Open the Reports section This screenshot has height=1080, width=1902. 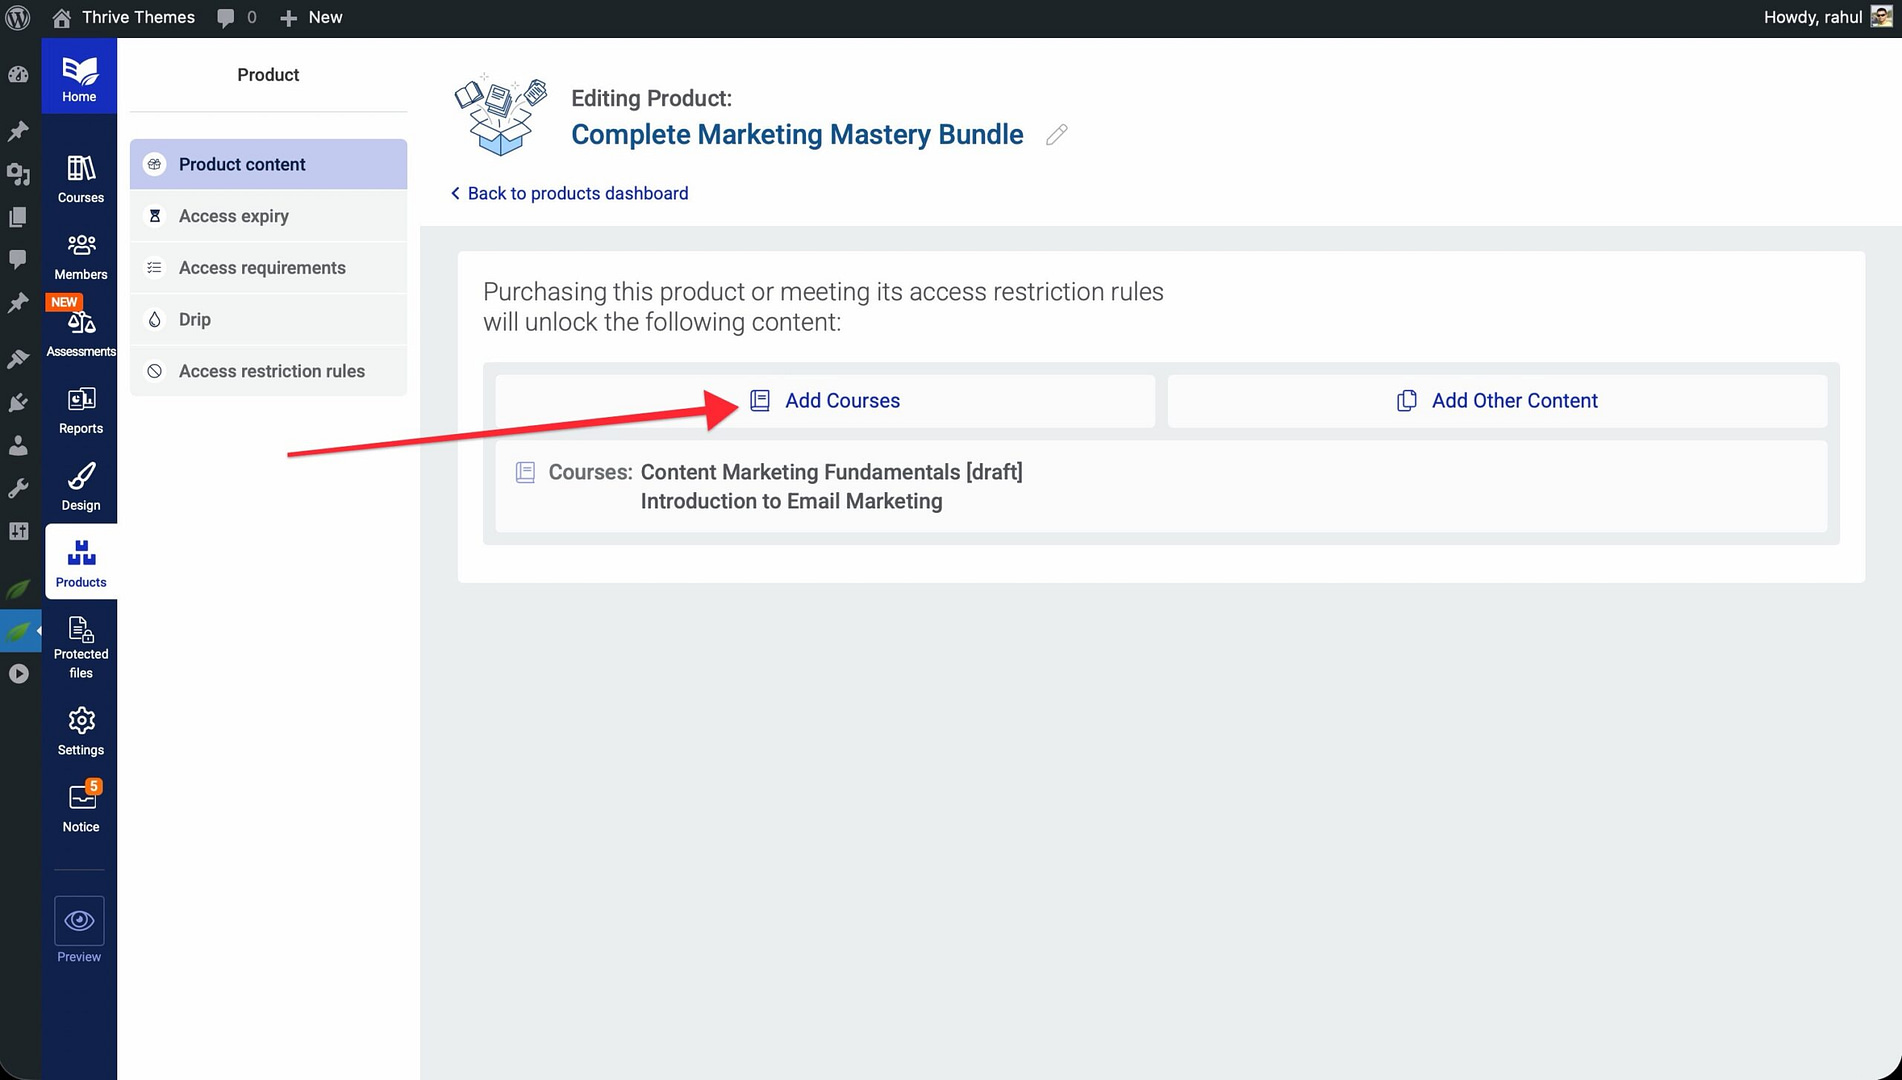click(x=80, y=410)
